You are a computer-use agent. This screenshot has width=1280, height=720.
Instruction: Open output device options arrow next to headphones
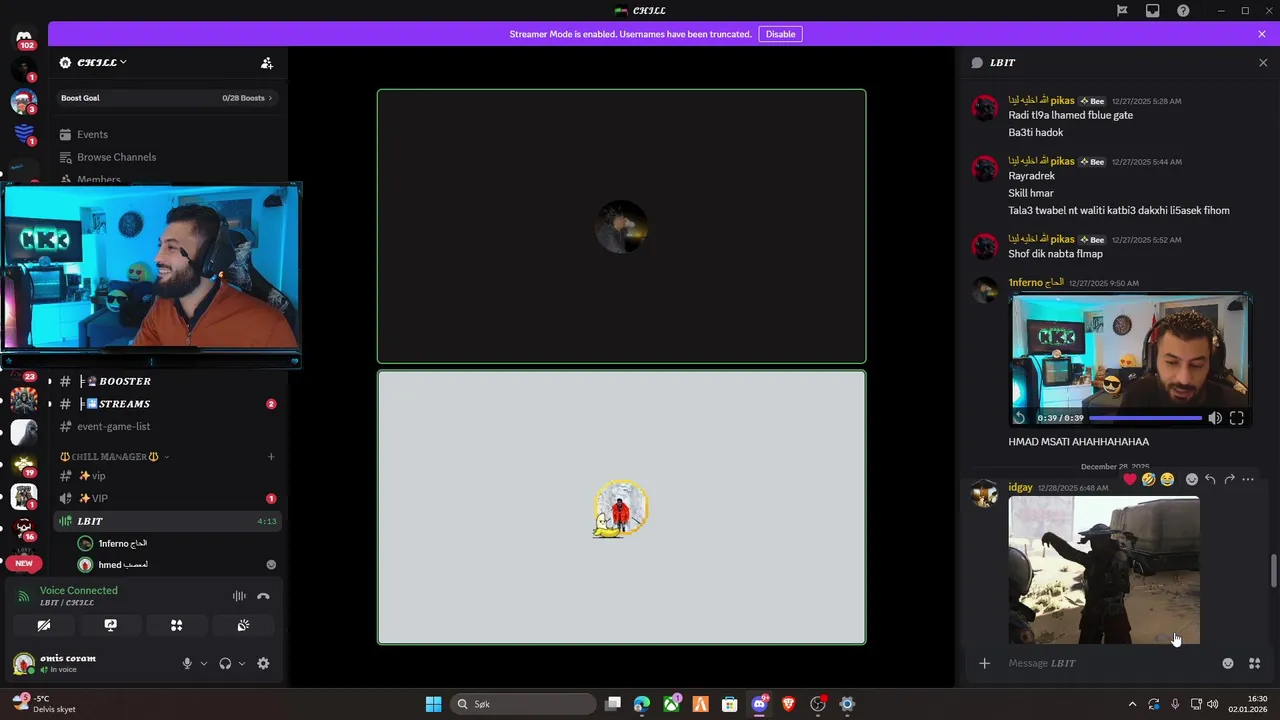click(x=242, y=663)
